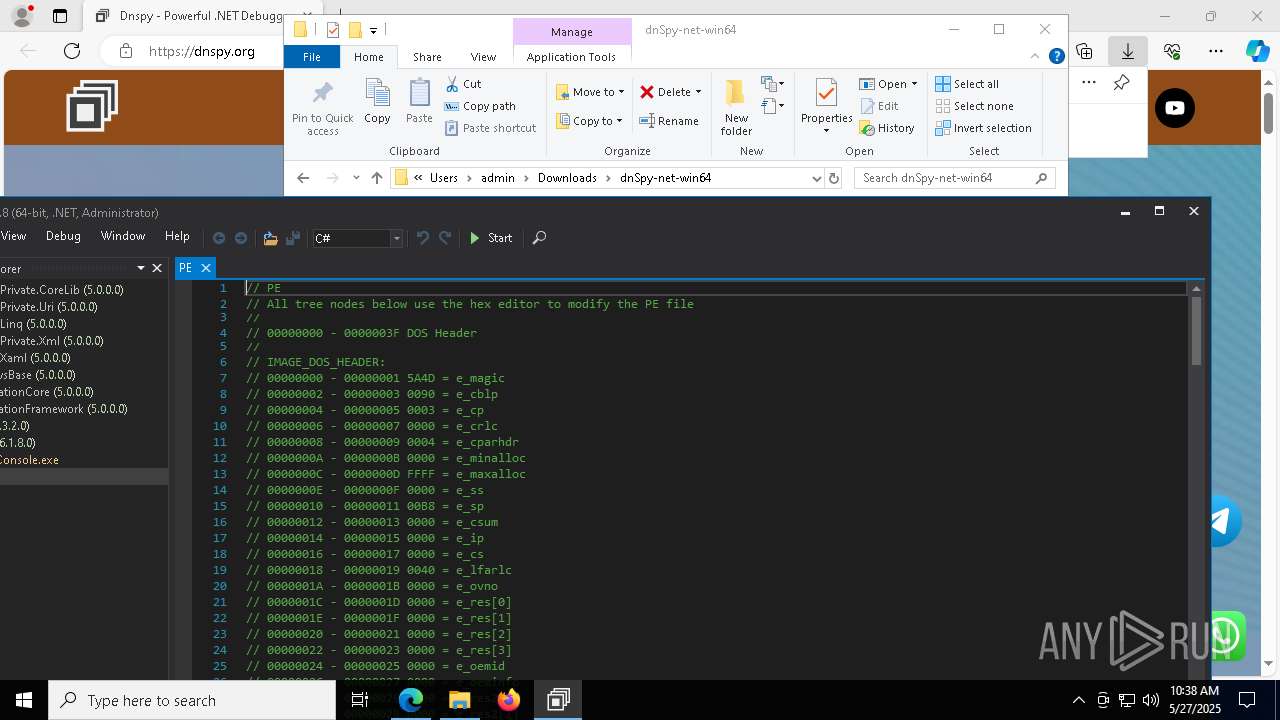Open File tab in File Explorer ribbon

(312, 57)
